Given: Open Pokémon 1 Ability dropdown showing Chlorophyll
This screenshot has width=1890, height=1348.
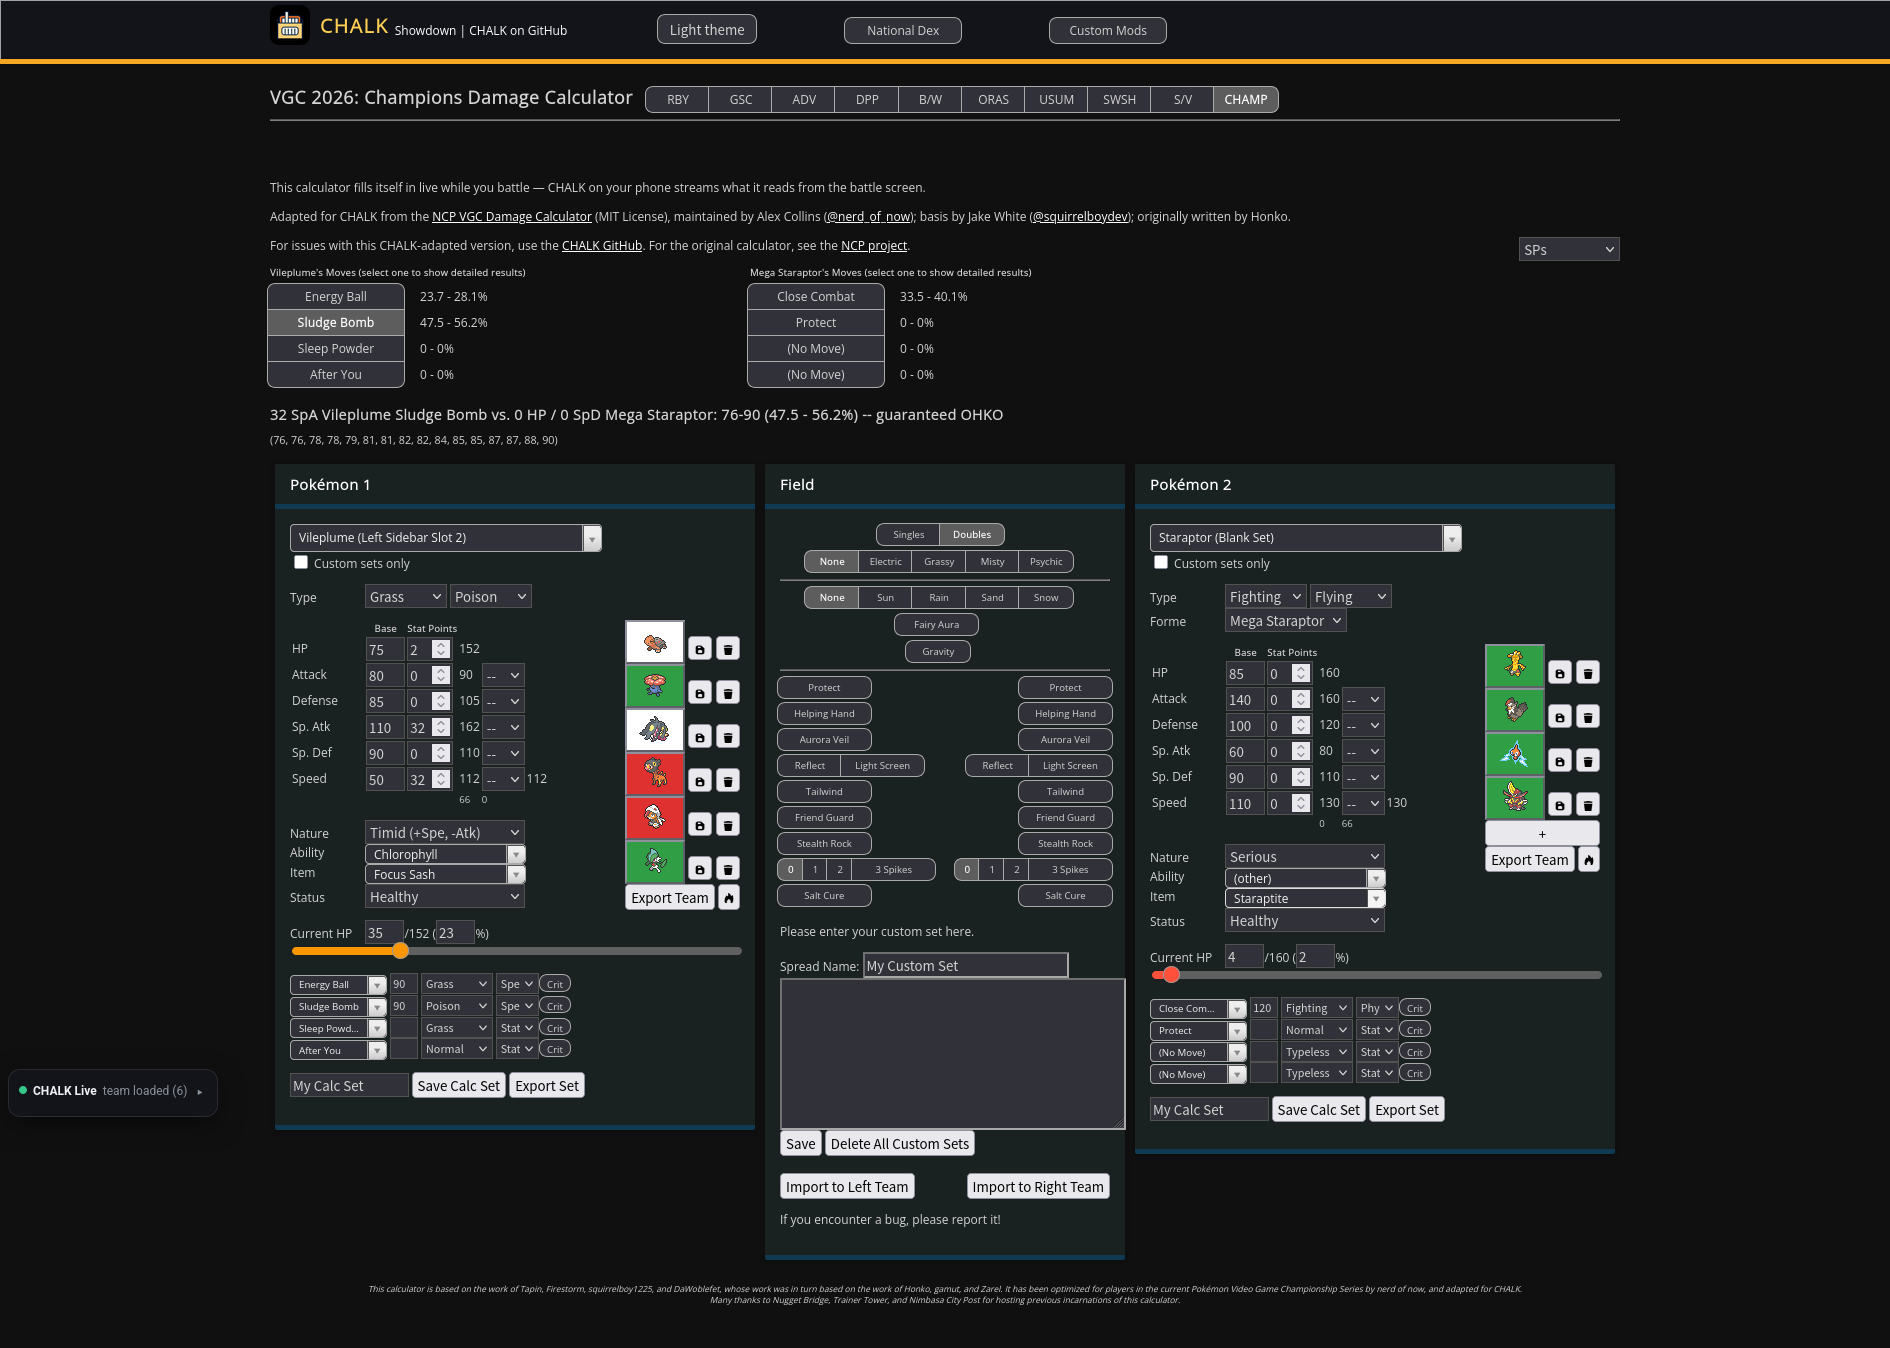Looking at the screenshot, I should [445, 855].
